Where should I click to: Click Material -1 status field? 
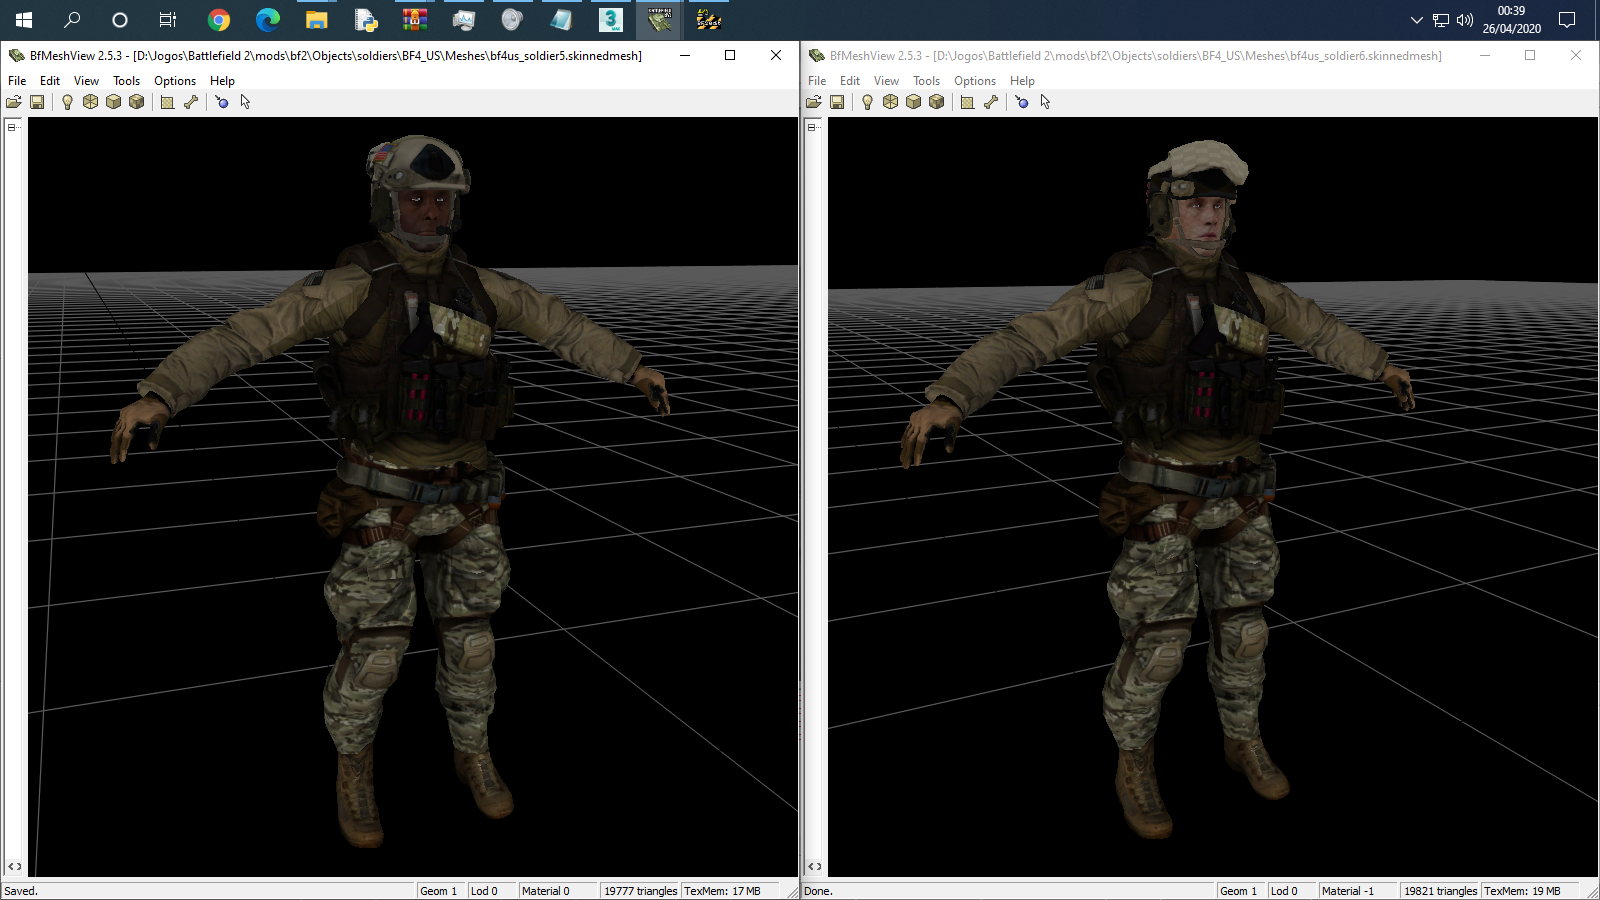click(1357, 891)
